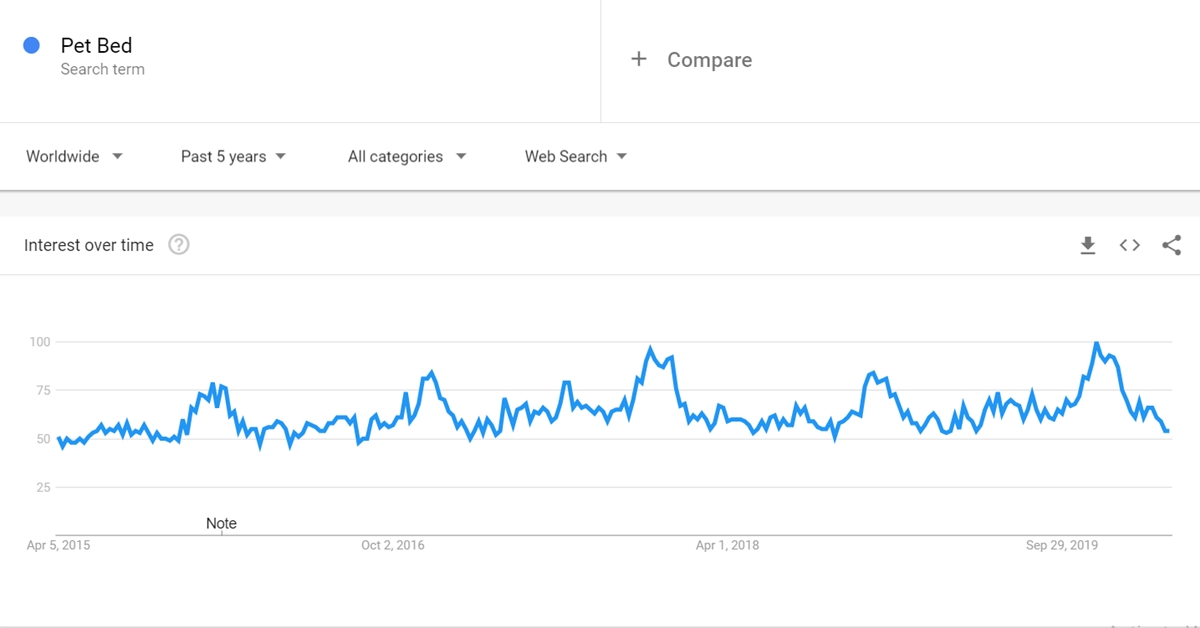Screen dimensions: 1200x628
Task: Click the Note marker on the timeline
Action: coord(221,524)
